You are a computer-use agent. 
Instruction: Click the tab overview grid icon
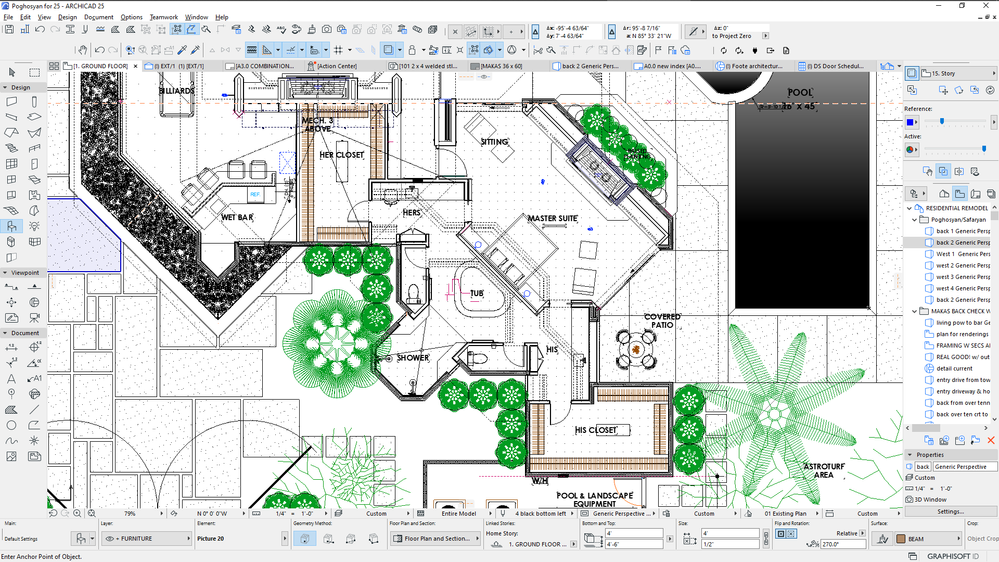(54, 66)
